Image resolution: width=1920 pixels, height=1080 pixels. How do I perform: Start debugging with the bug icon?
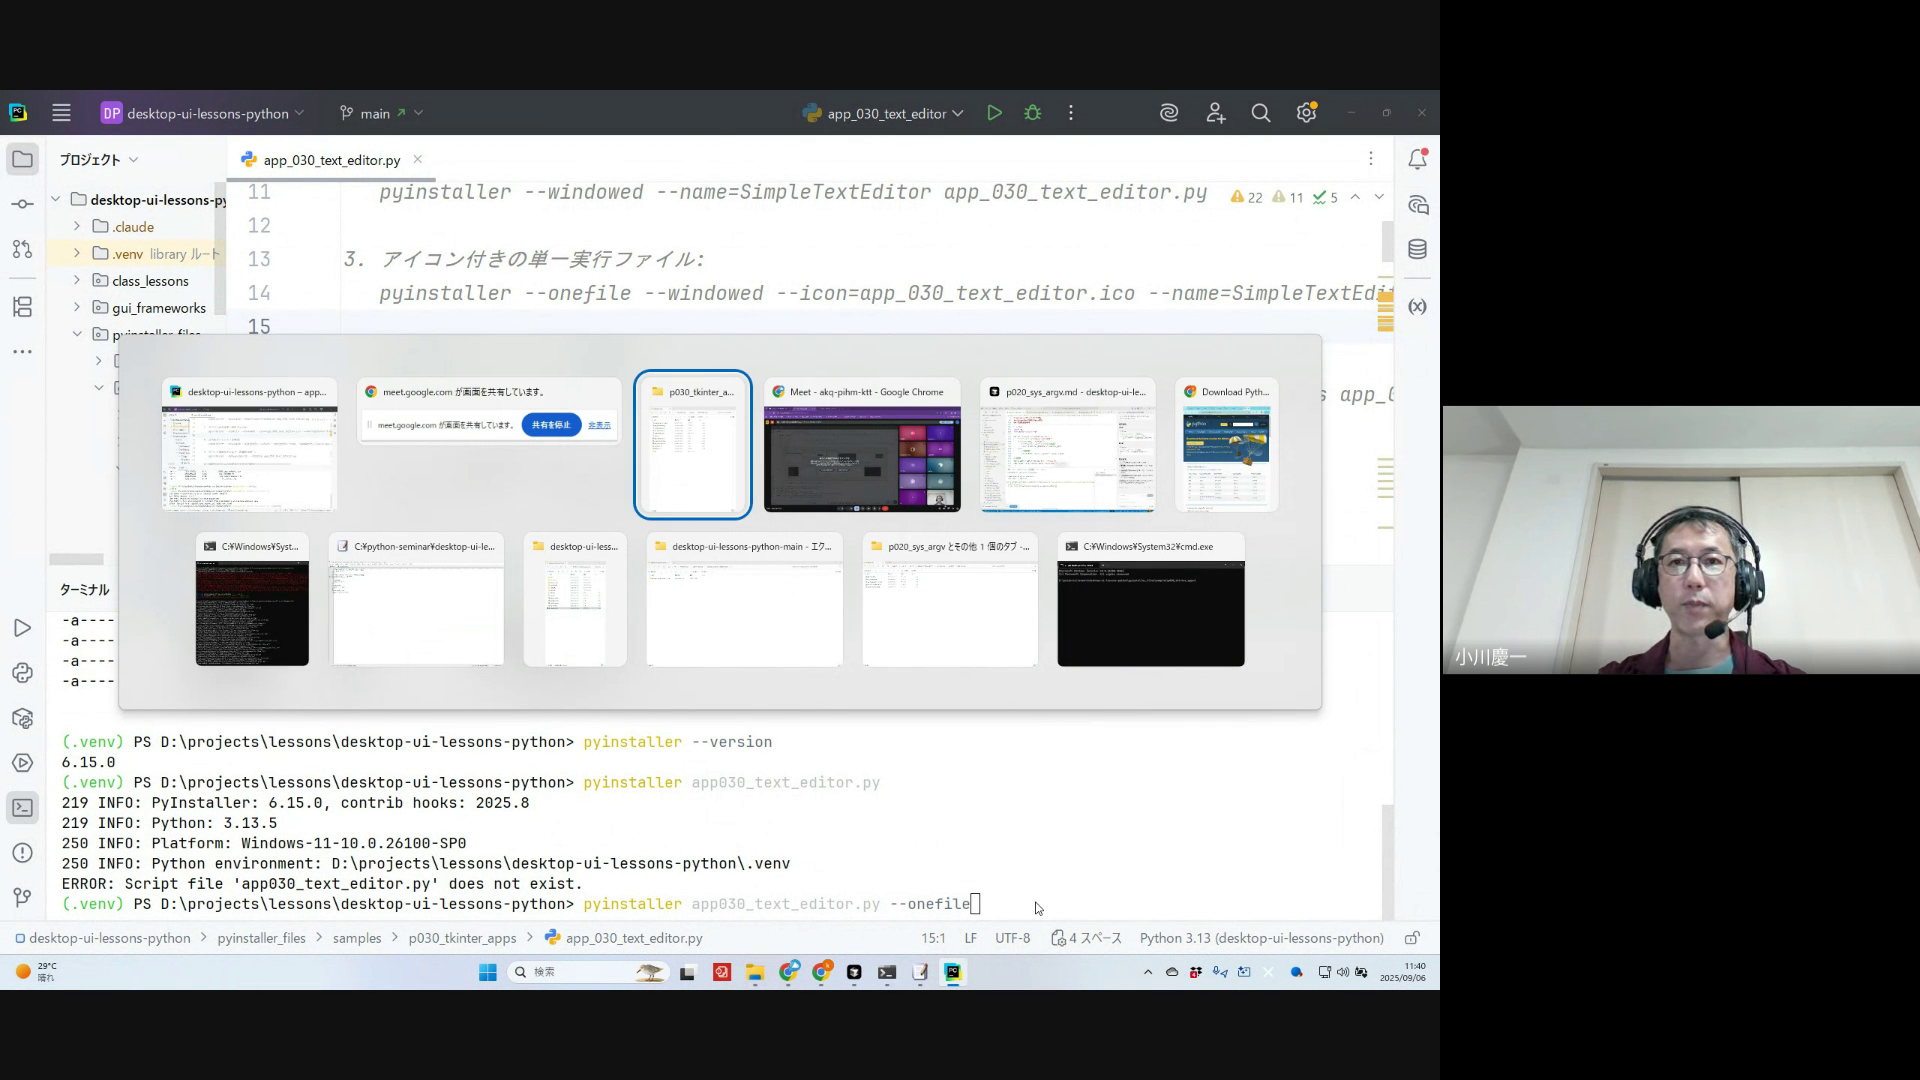(x=1033, y=113)
